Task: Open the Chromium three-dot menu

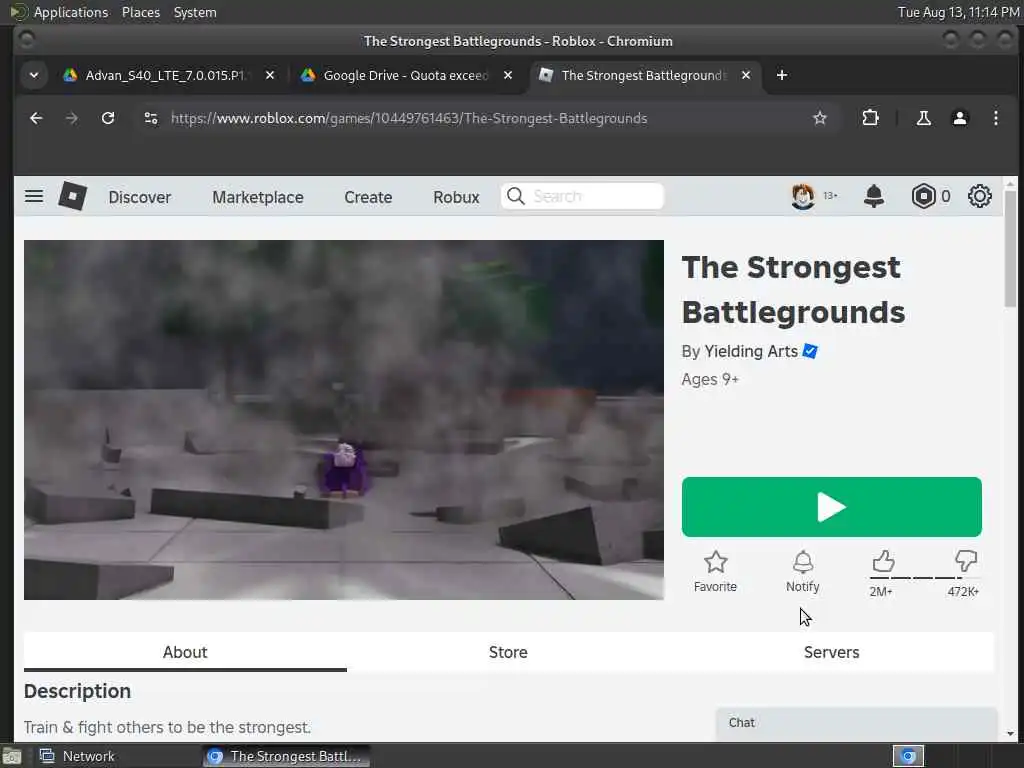Action: [x=995, y=118]
